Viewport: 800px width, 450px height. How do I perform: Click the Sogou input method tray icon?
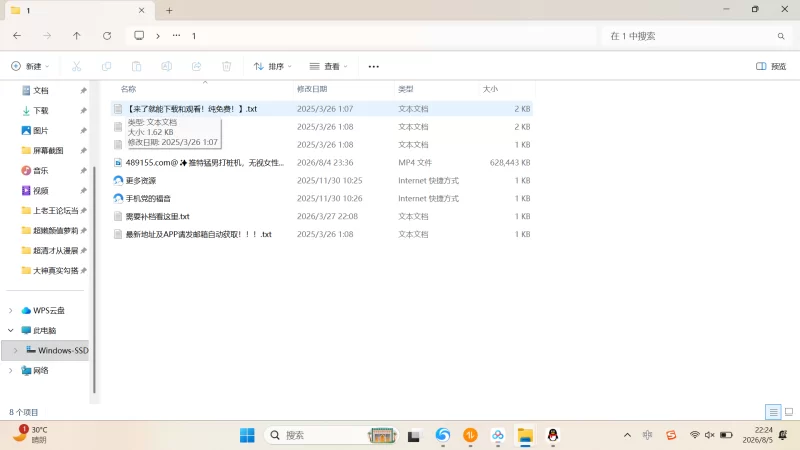coord(671,435)
